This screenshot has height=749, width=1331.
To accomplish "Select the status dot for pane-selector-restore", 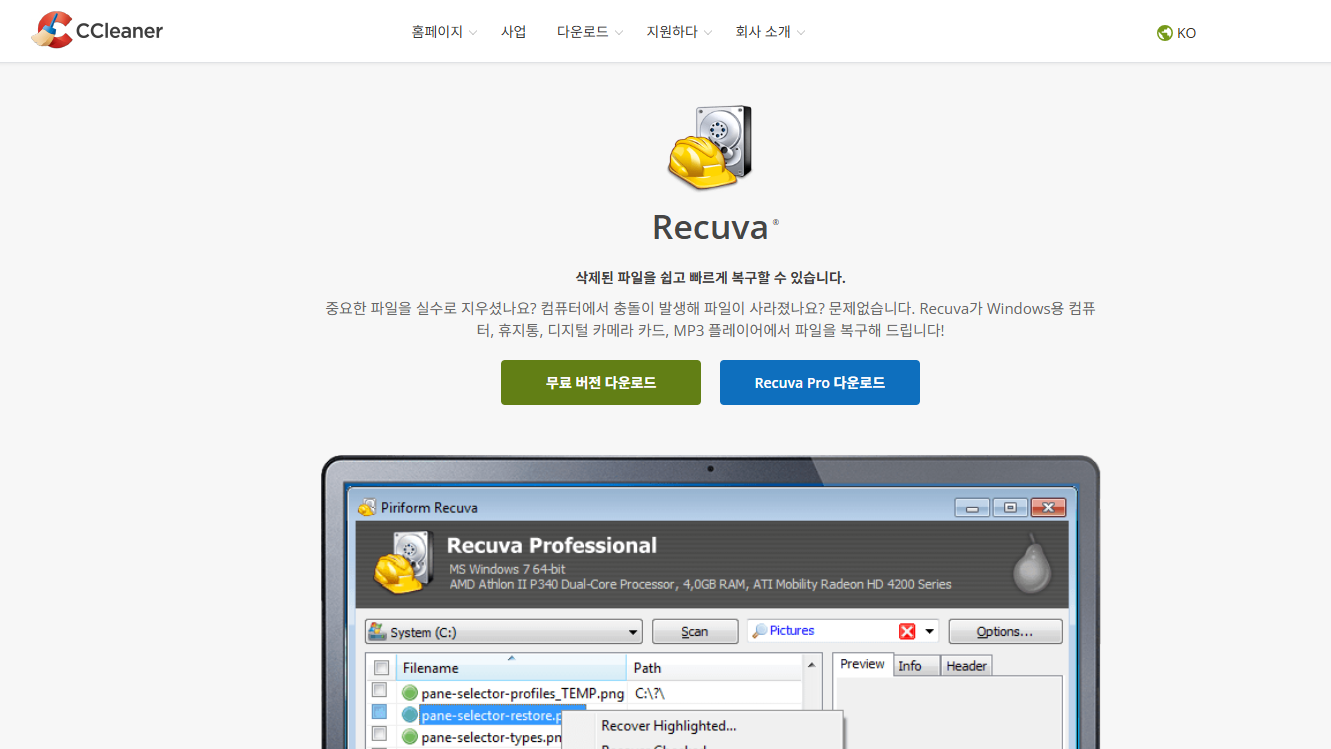I will click(x=409, y=715).
